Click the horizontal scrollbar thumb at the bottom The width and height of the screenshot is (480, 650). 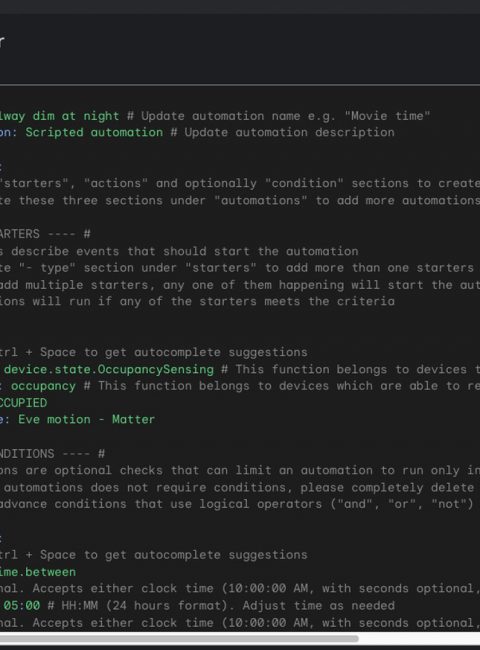(179, 638)
